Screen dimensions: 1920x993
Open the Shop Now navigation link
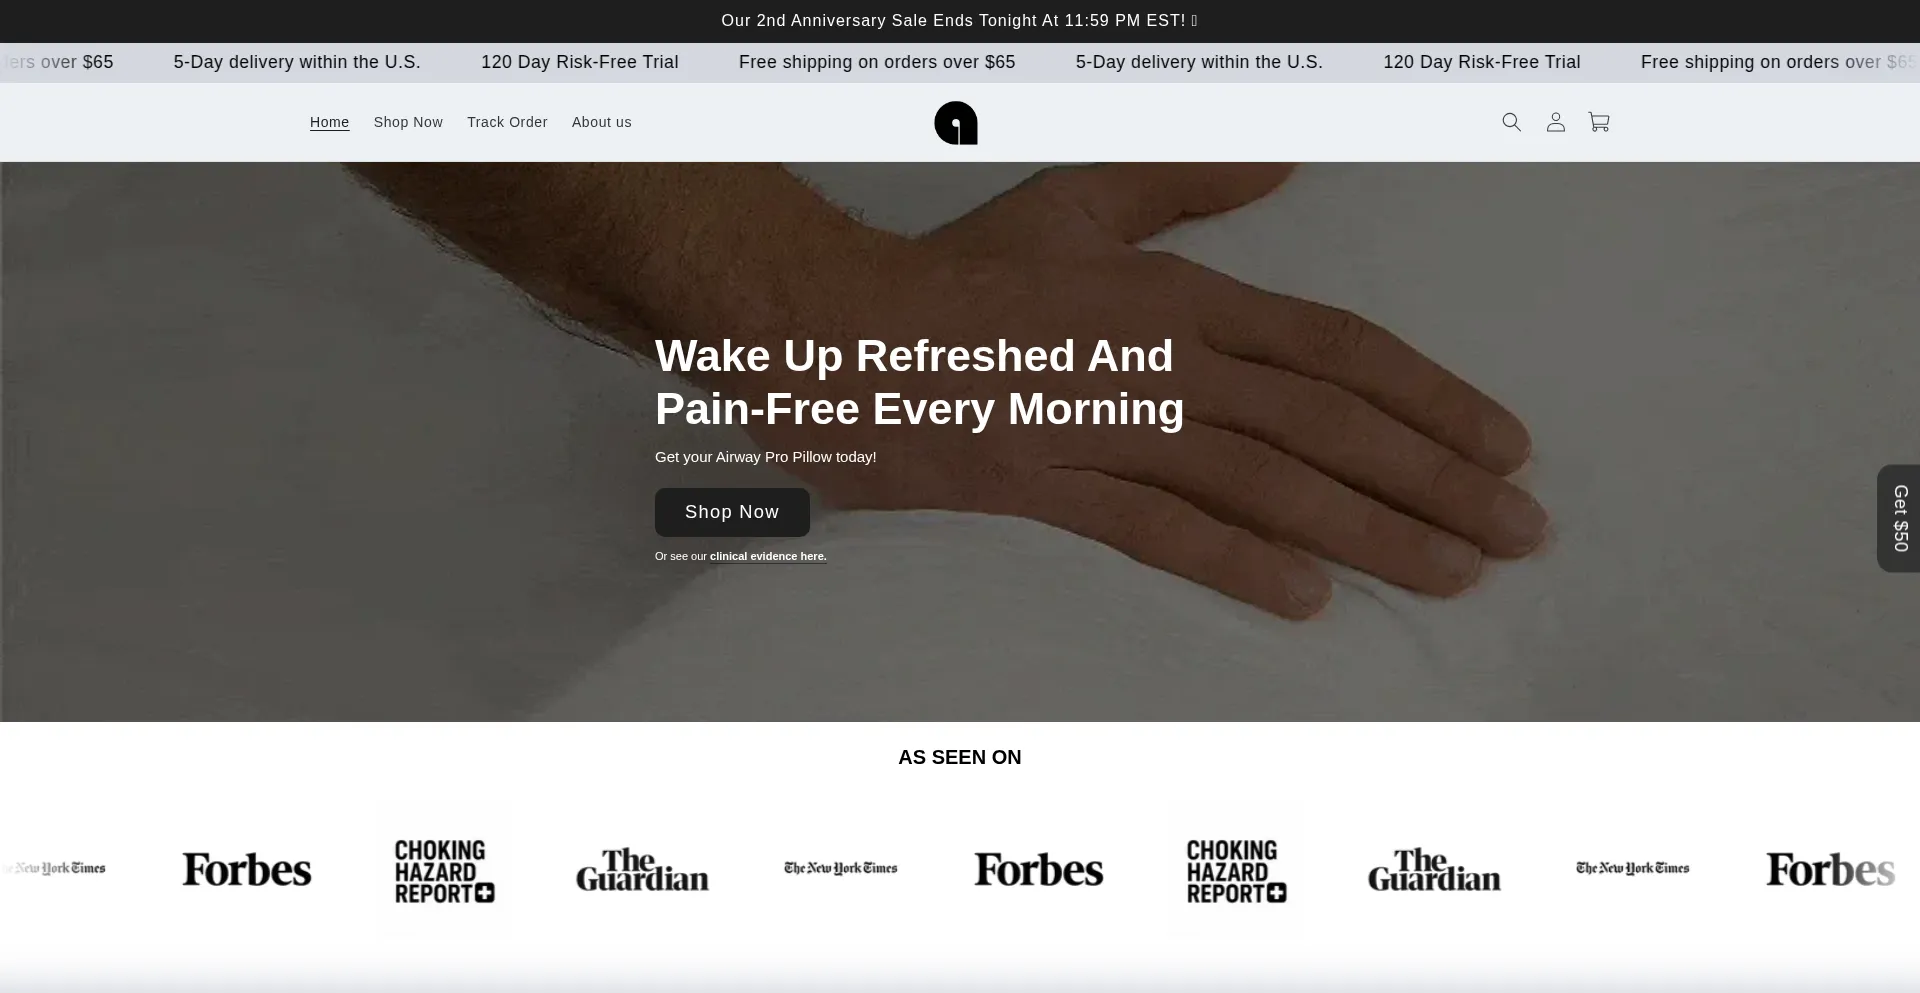point(408,122)
